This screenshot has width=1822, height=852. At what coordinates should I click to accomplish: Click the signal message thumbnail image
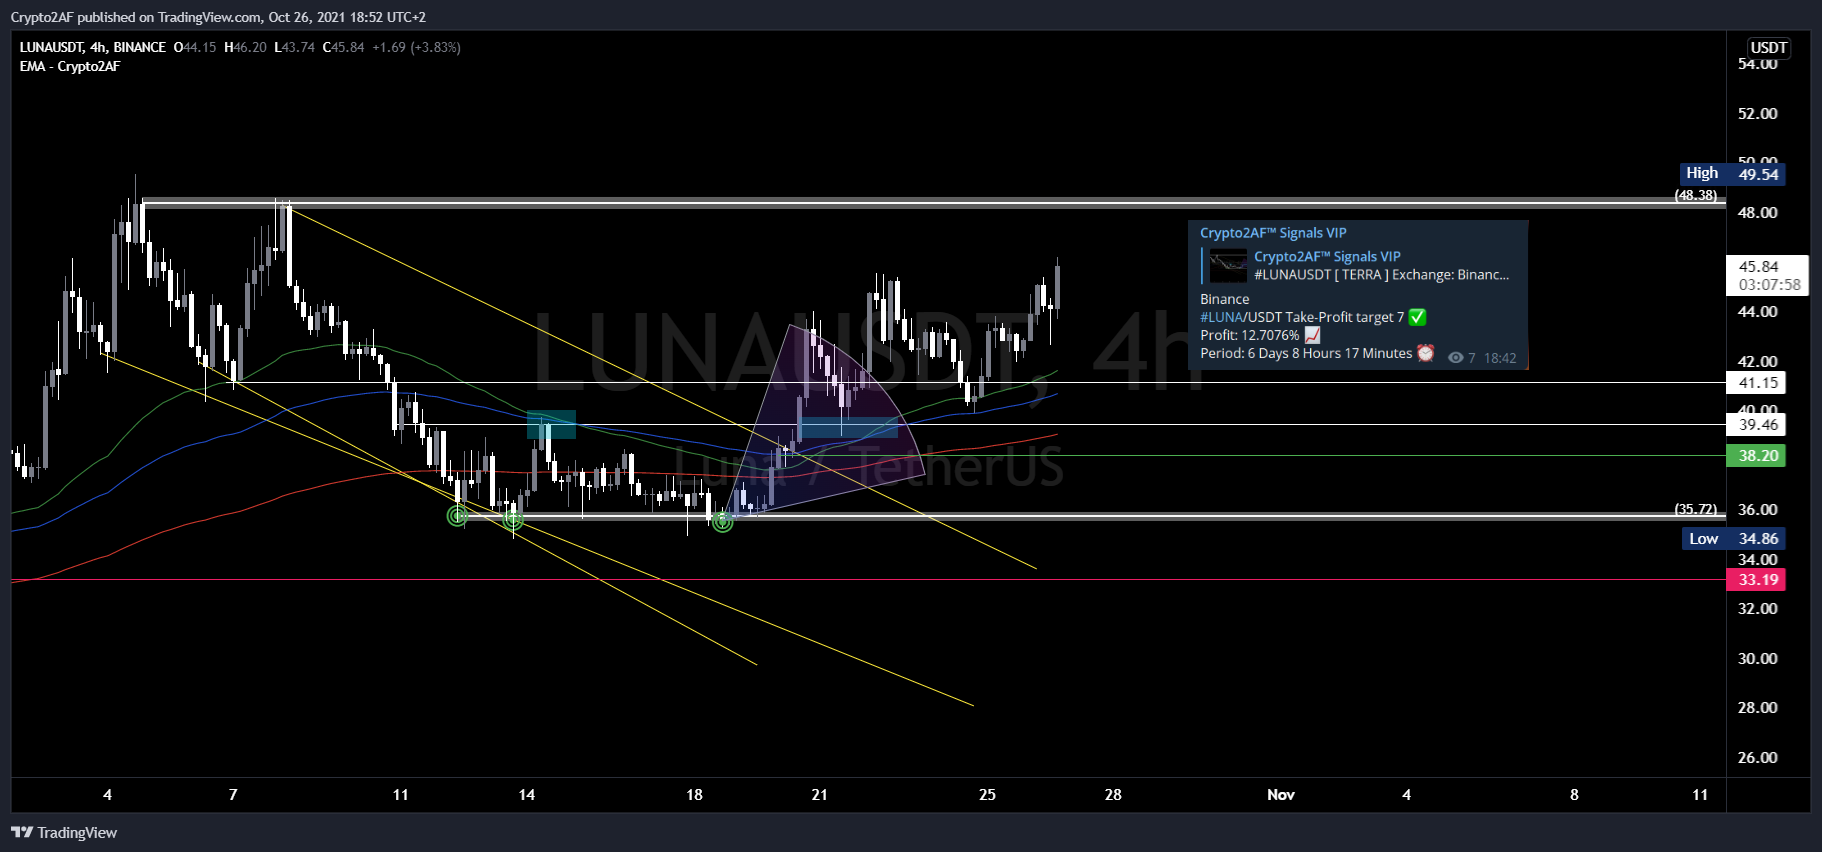click(1228, 266)
